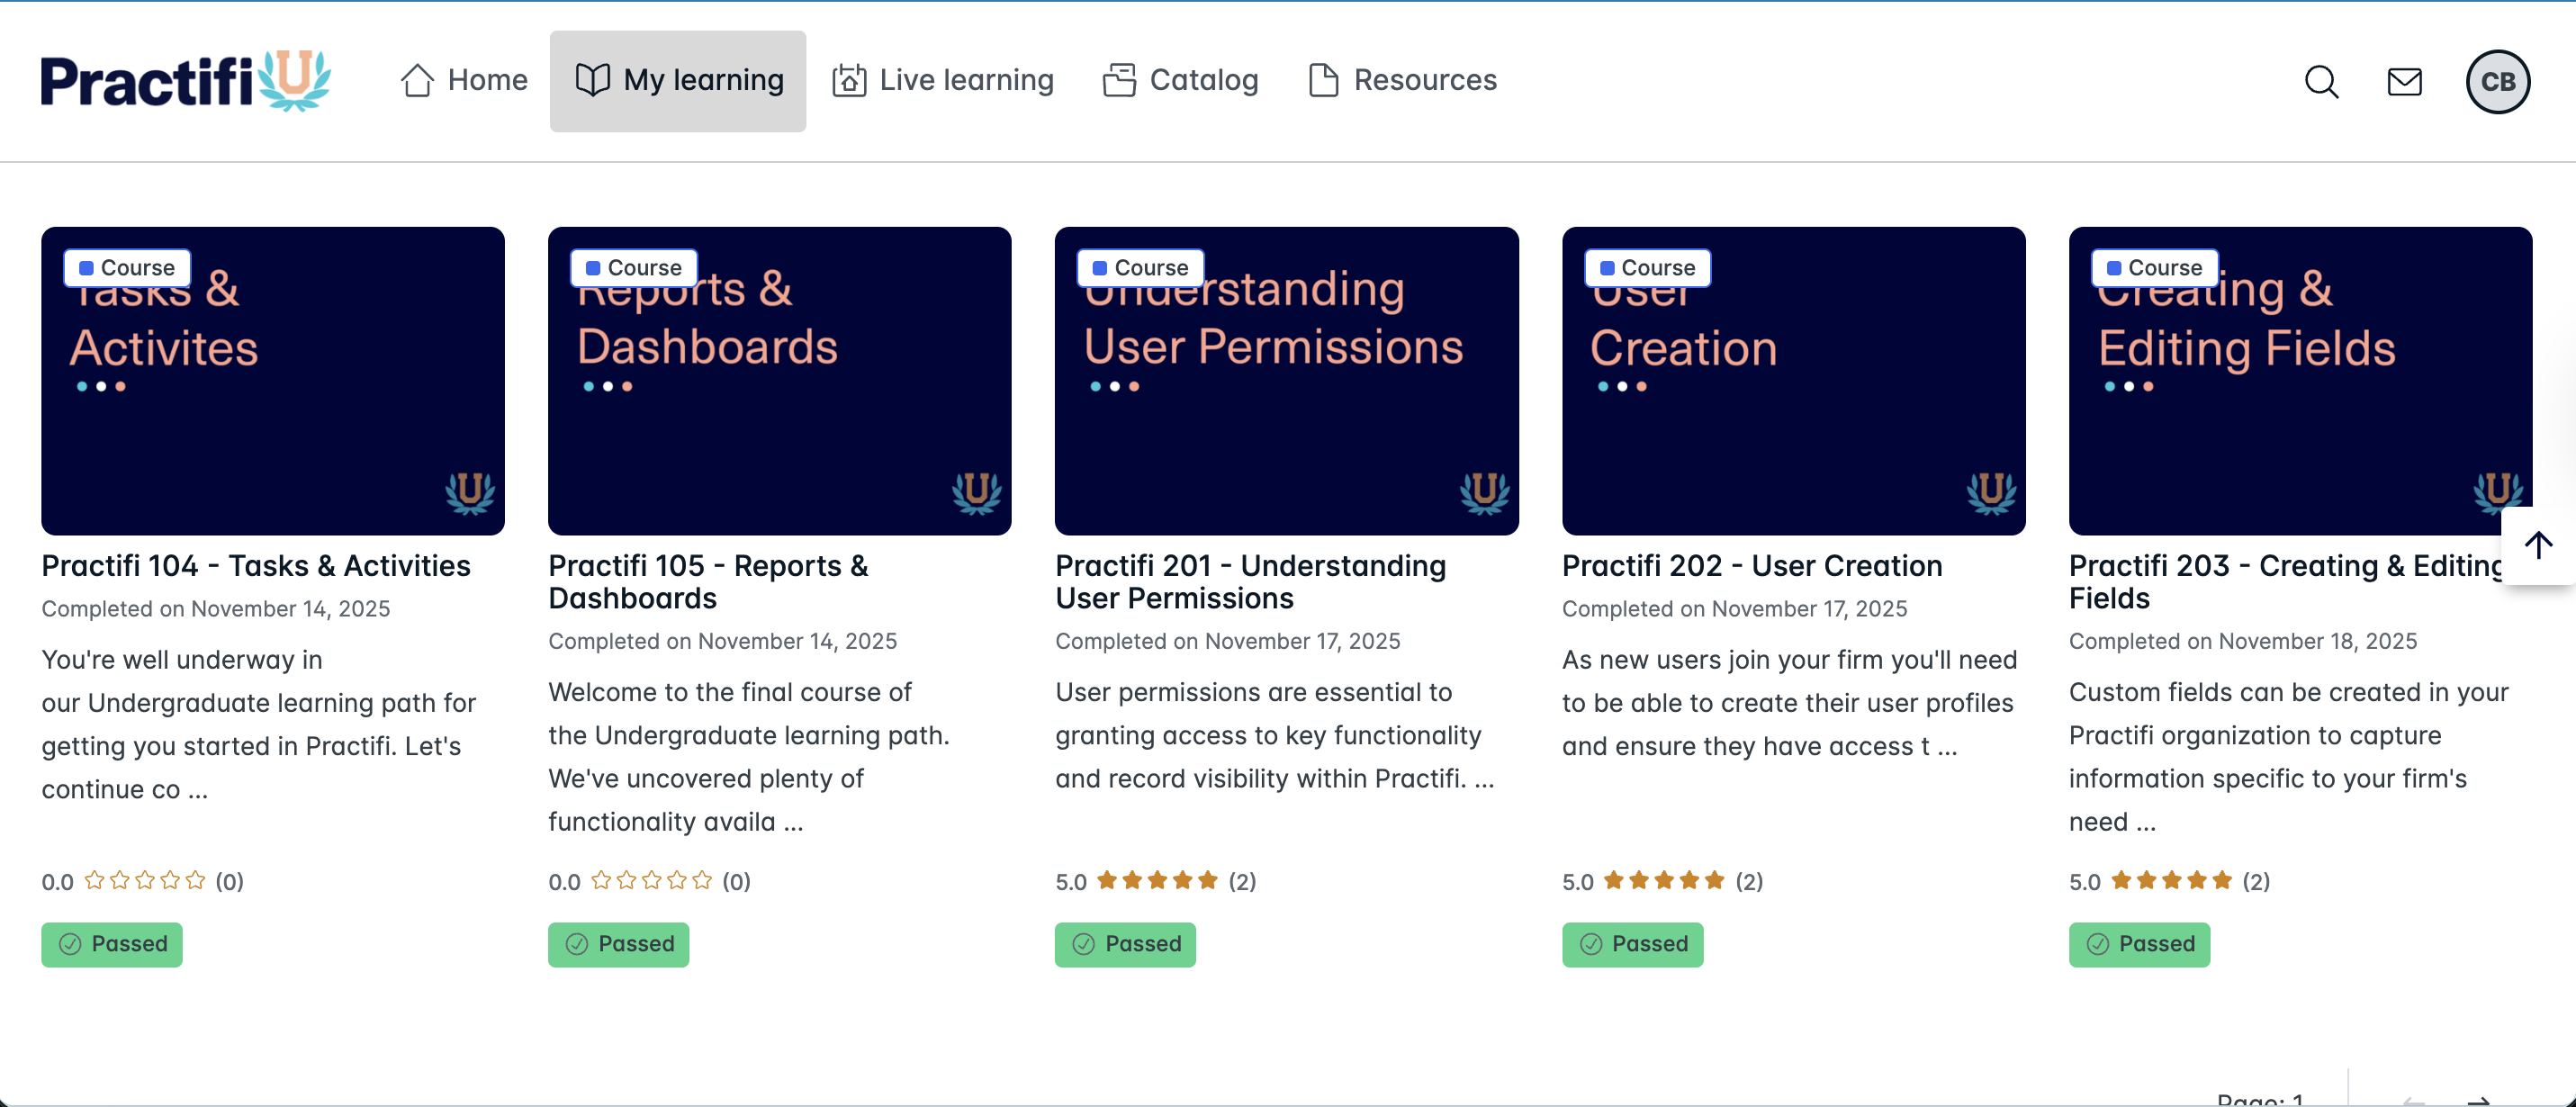
Task: Click the Course tag on Creating & Editing Fields card
Action: [2155, 268]
